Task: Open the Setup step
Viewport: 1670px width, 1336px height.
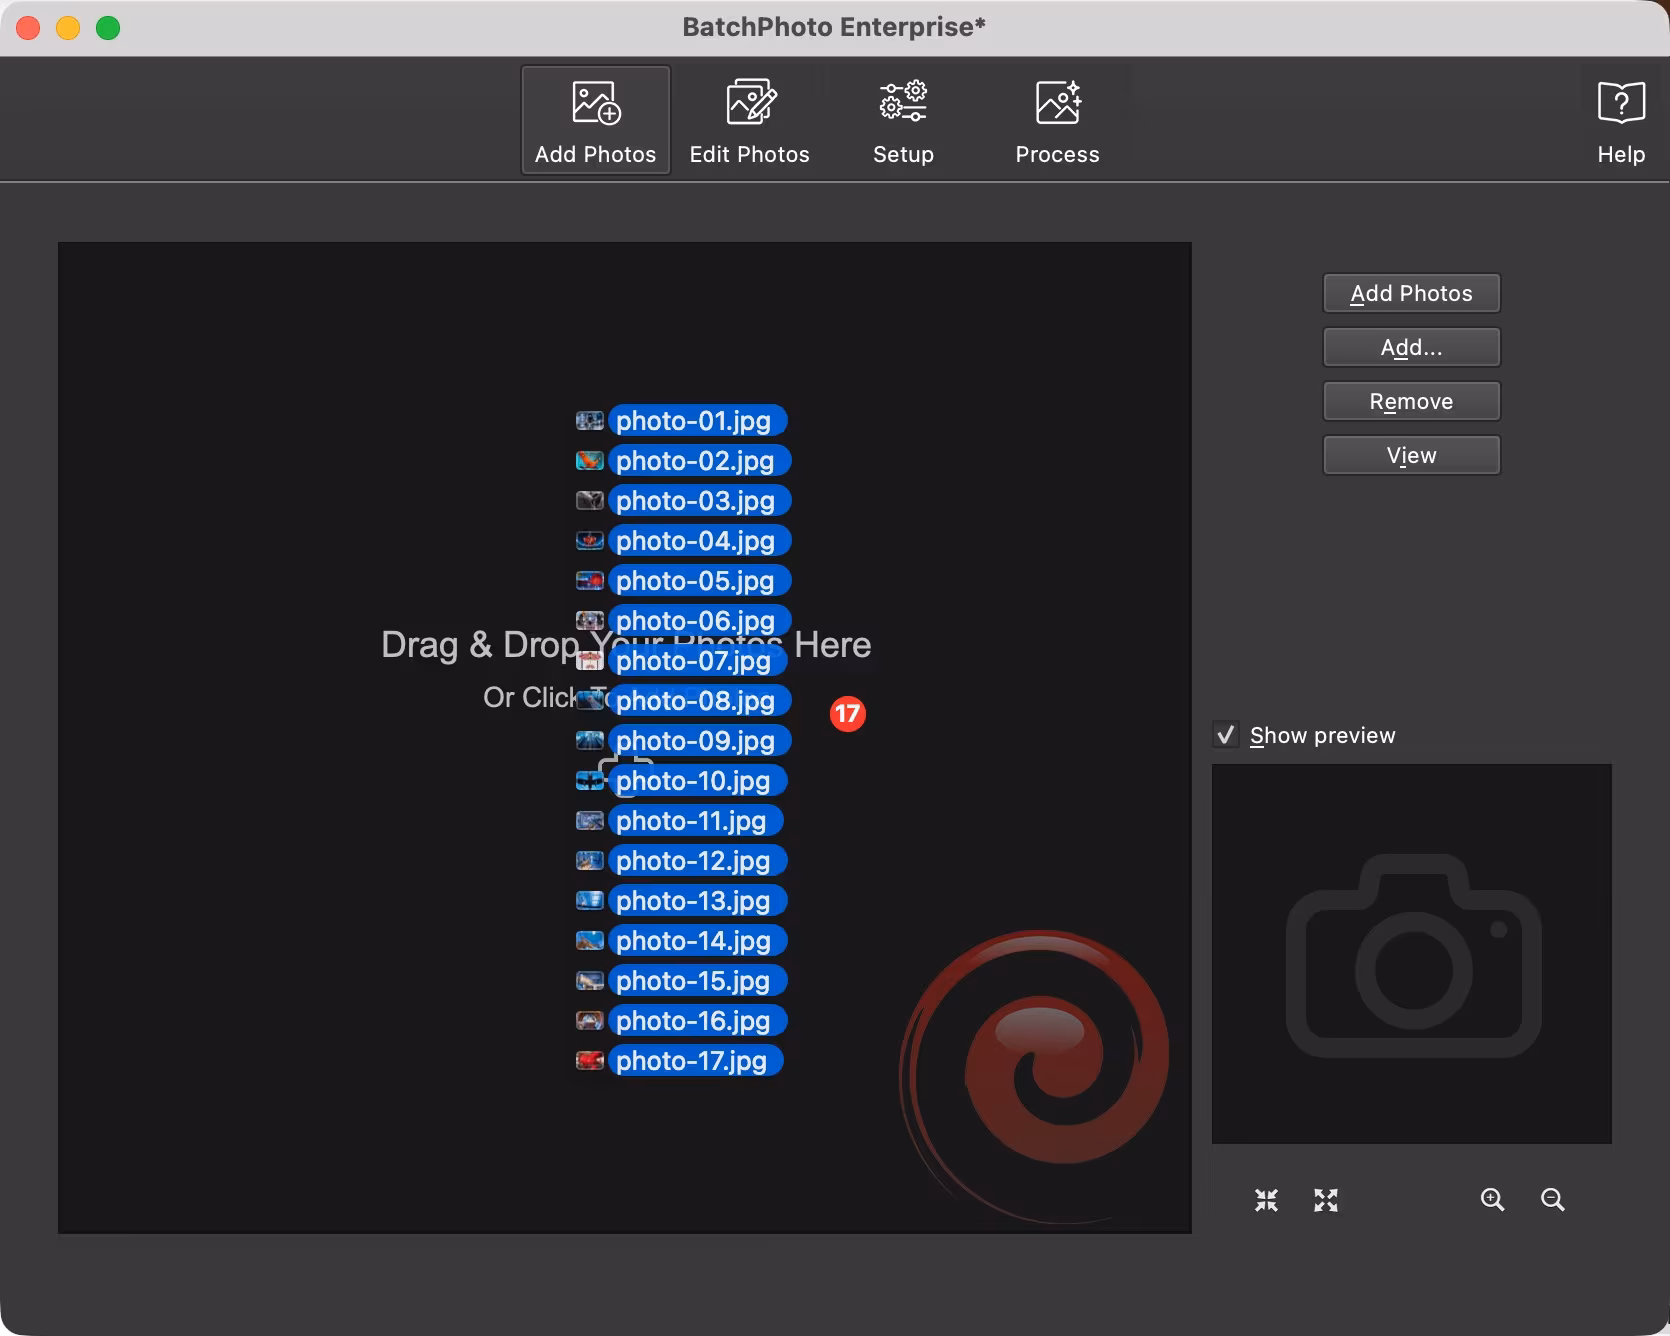Action: point(903,121)
